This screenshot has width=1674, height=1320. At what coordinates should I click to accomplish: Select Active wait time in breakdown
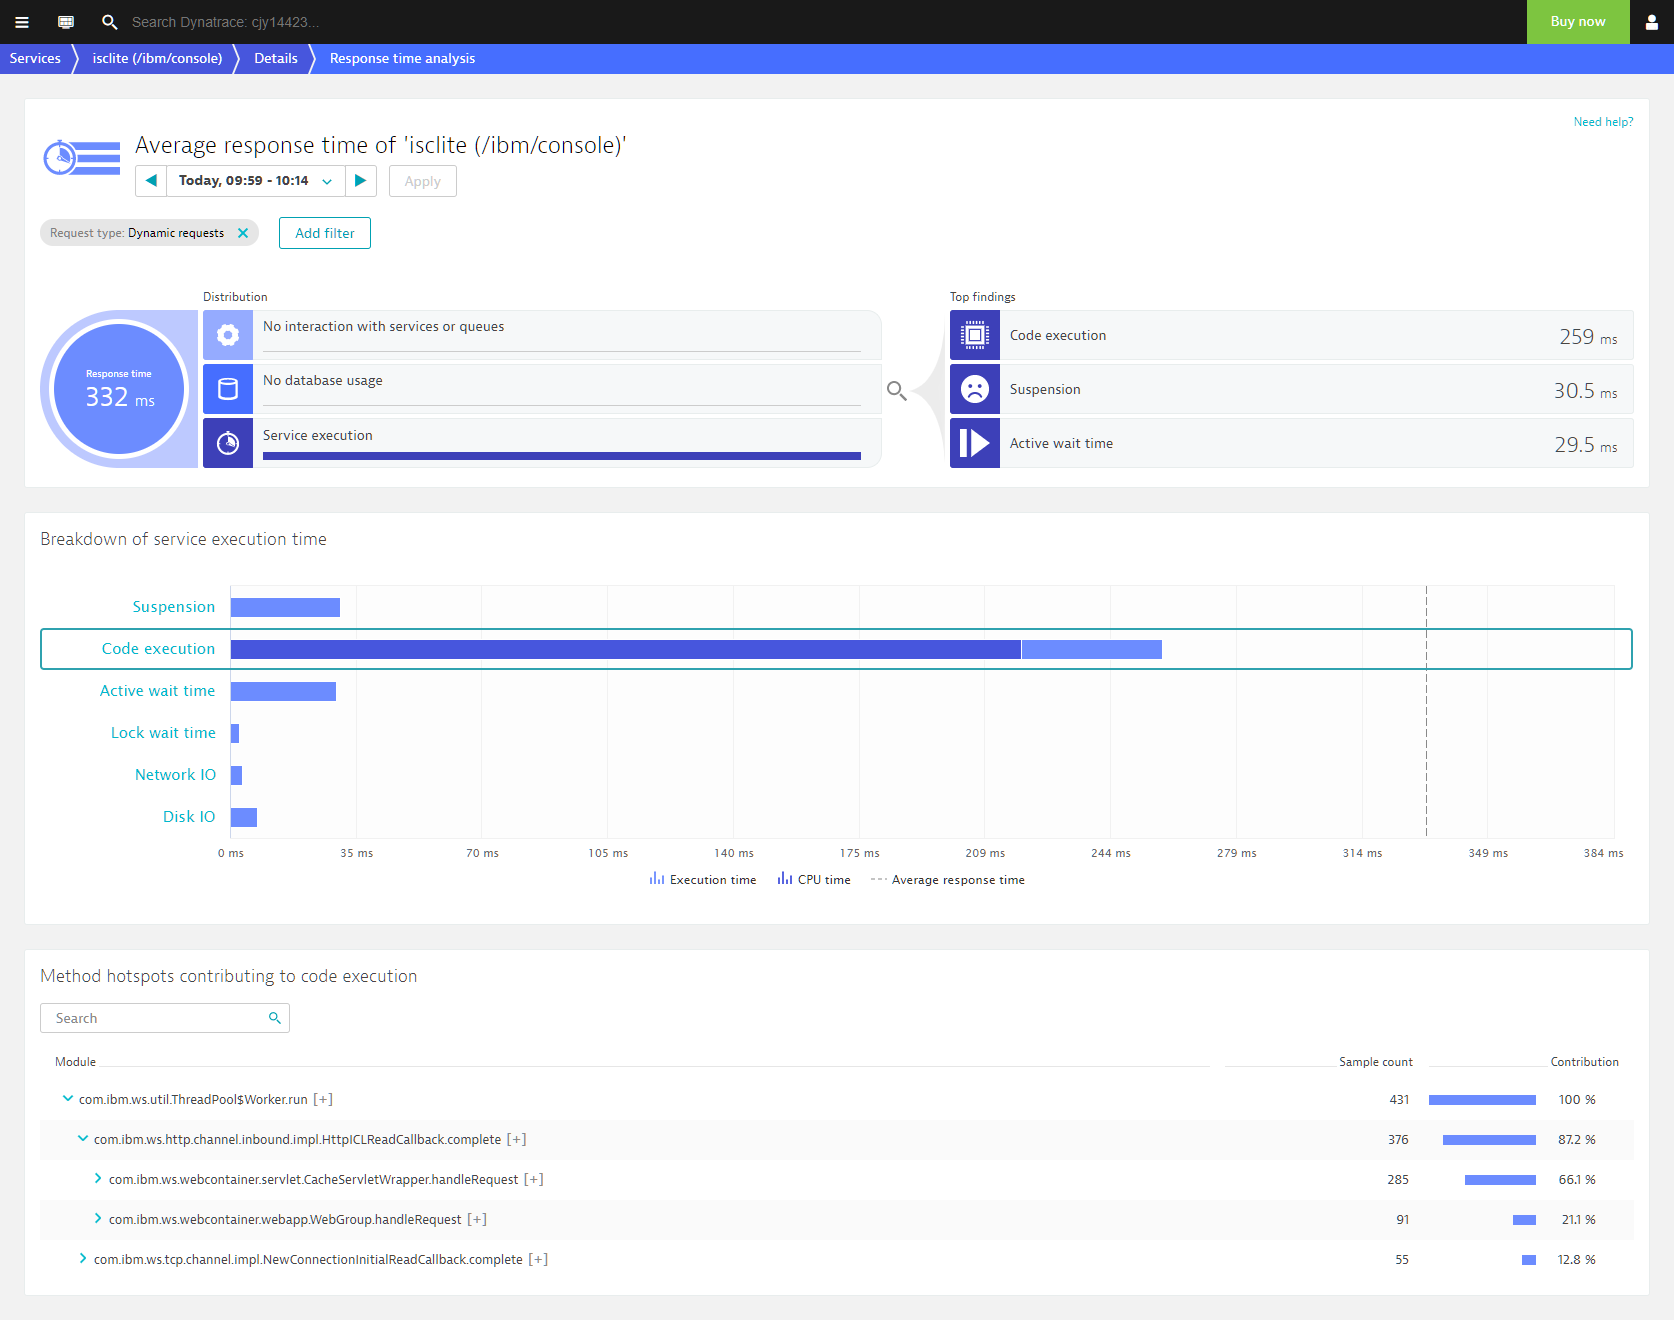click(x=157, y=691)
